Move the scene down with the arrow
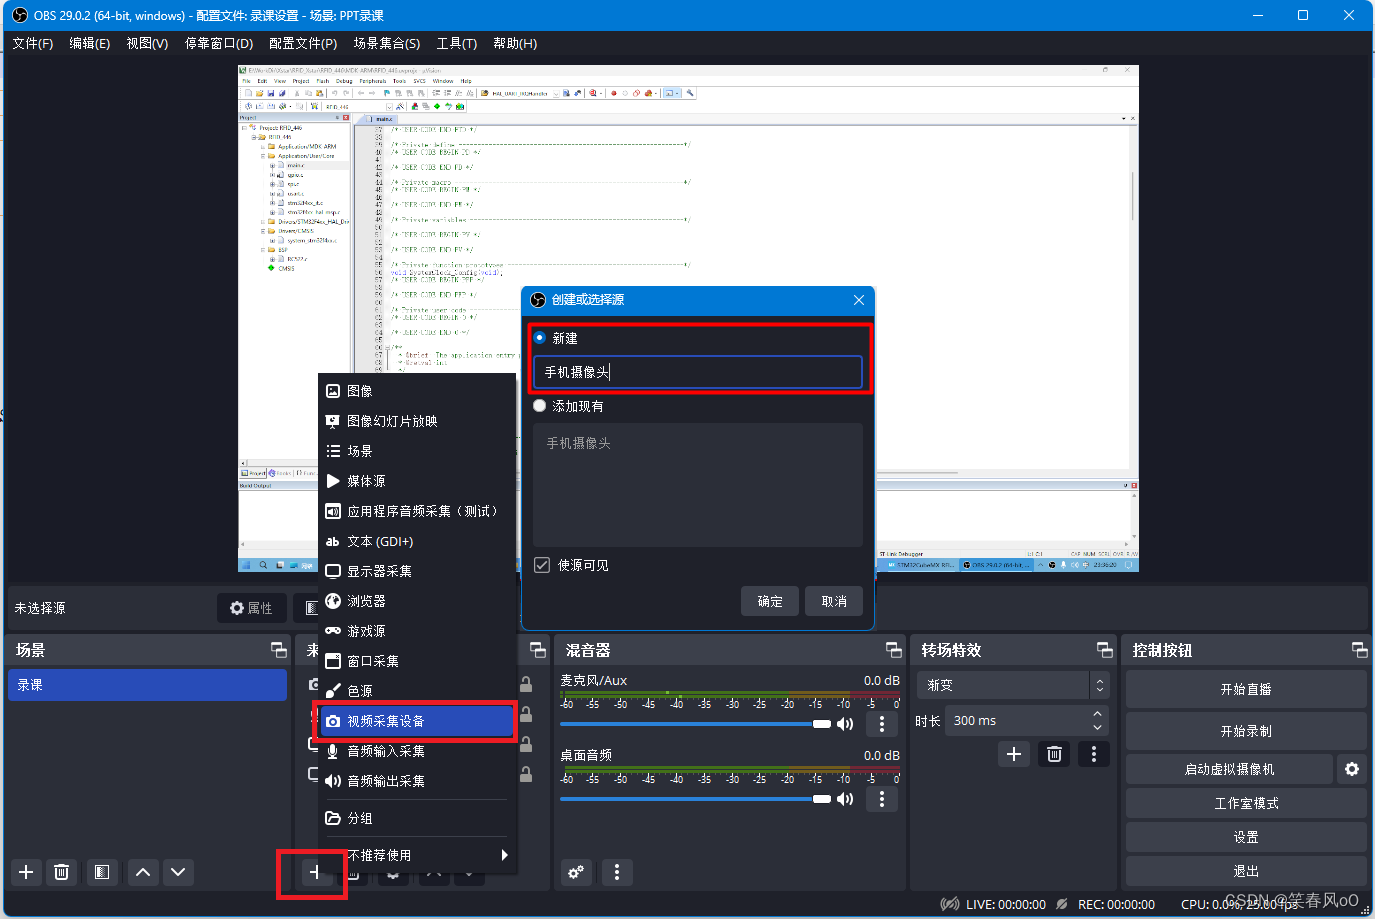 178,872
